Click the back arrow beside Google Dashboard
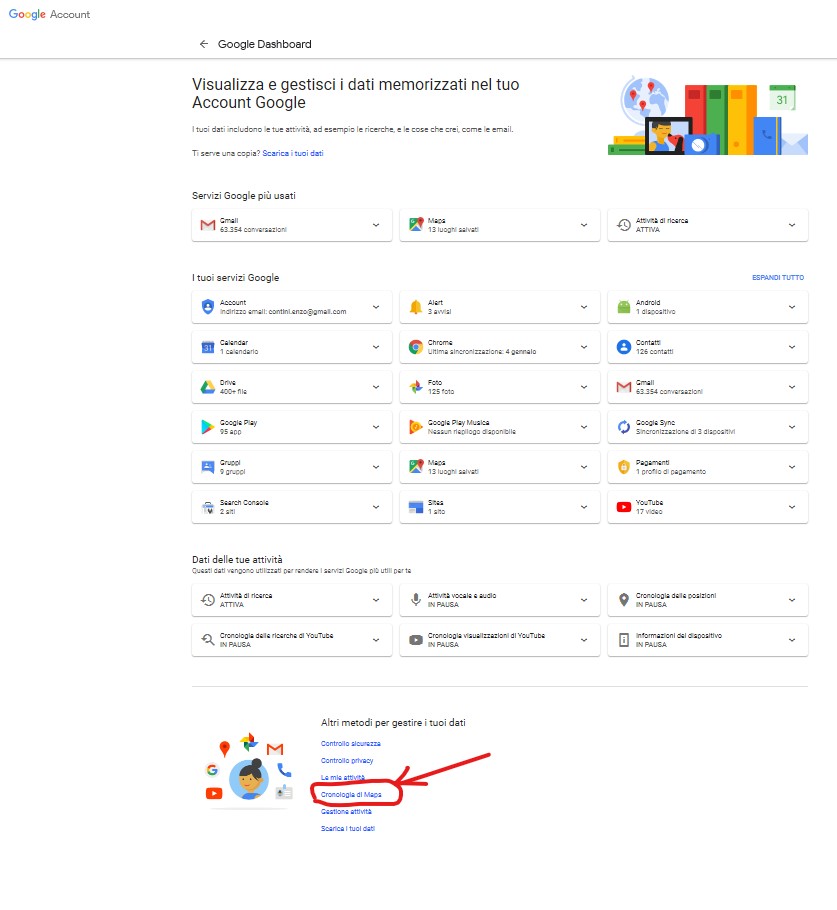Screen dimensions: 837x910 [x=204, y=44]
